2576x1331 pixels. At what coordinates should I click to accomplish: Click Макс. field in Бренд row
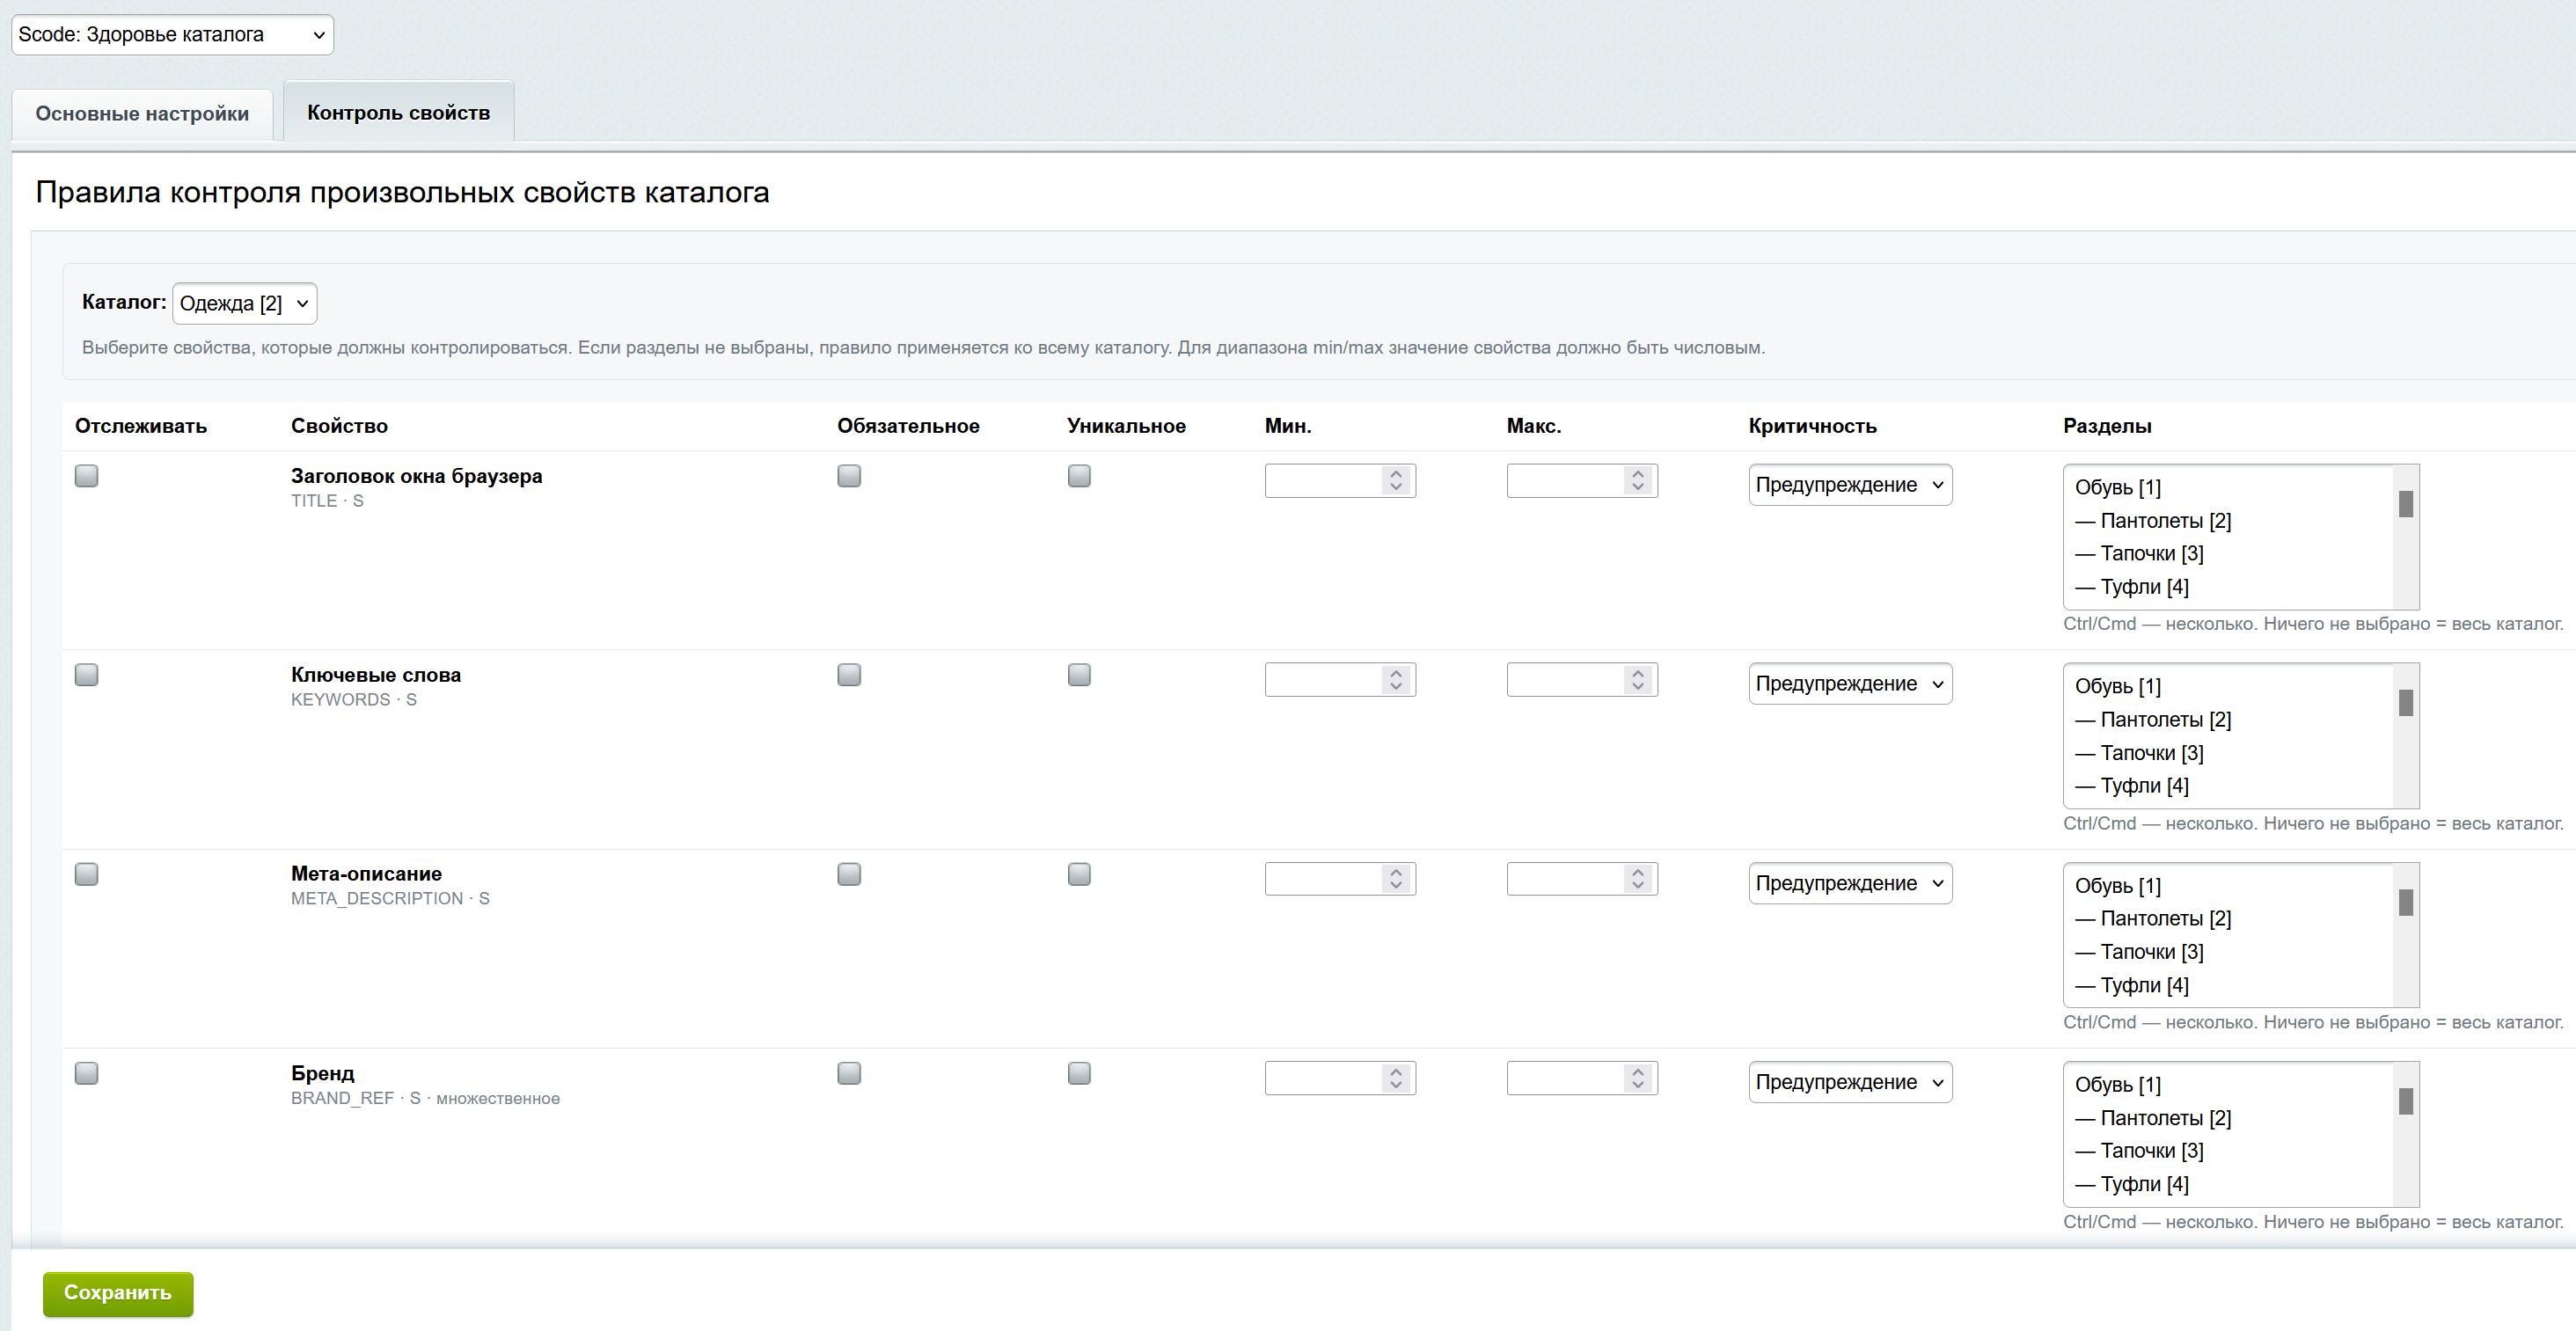(1582, 1078)
